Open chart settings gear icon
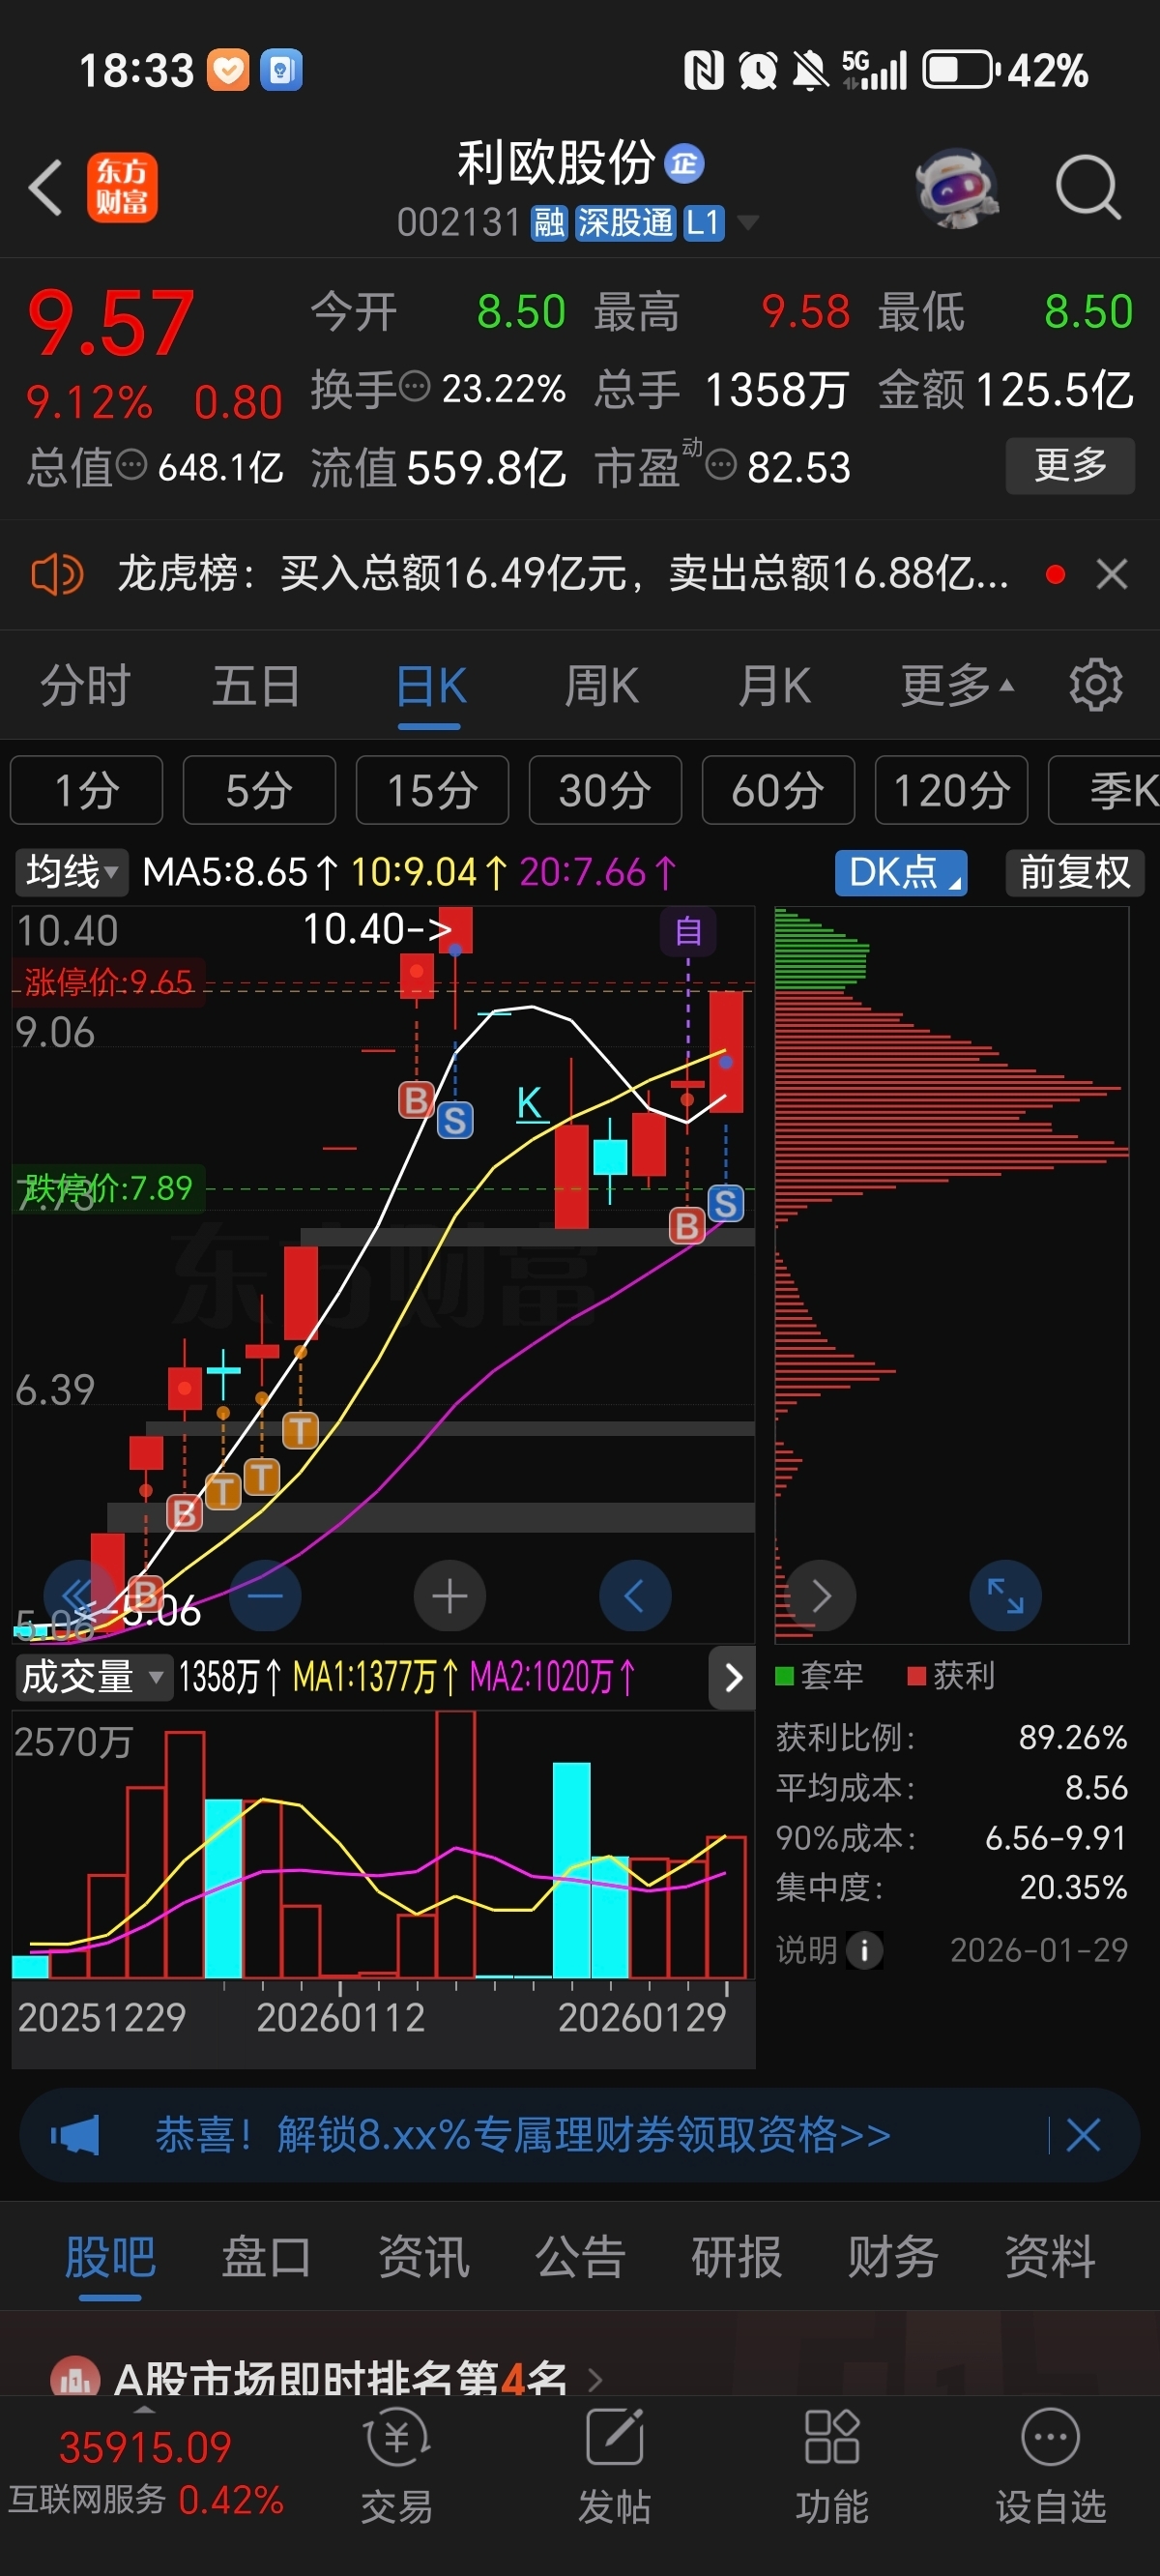Viewport: 1160px width, 2576px height. [1095, 685]
